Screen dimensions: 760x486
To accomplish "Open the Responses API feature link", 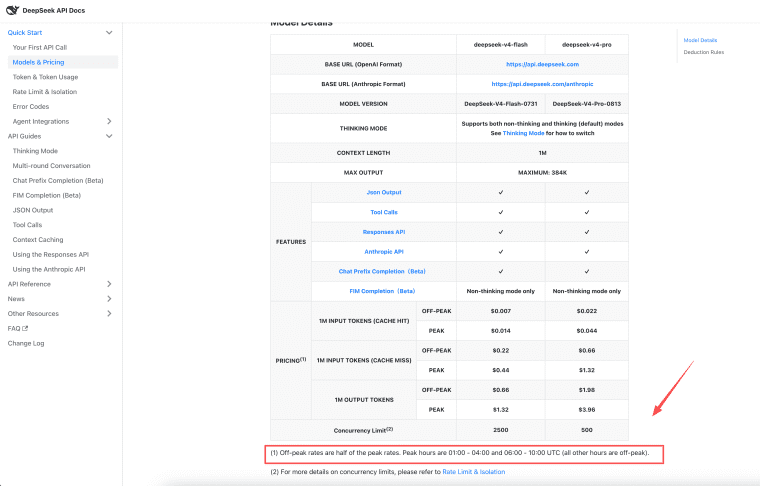I will click(x=384, y=232).
